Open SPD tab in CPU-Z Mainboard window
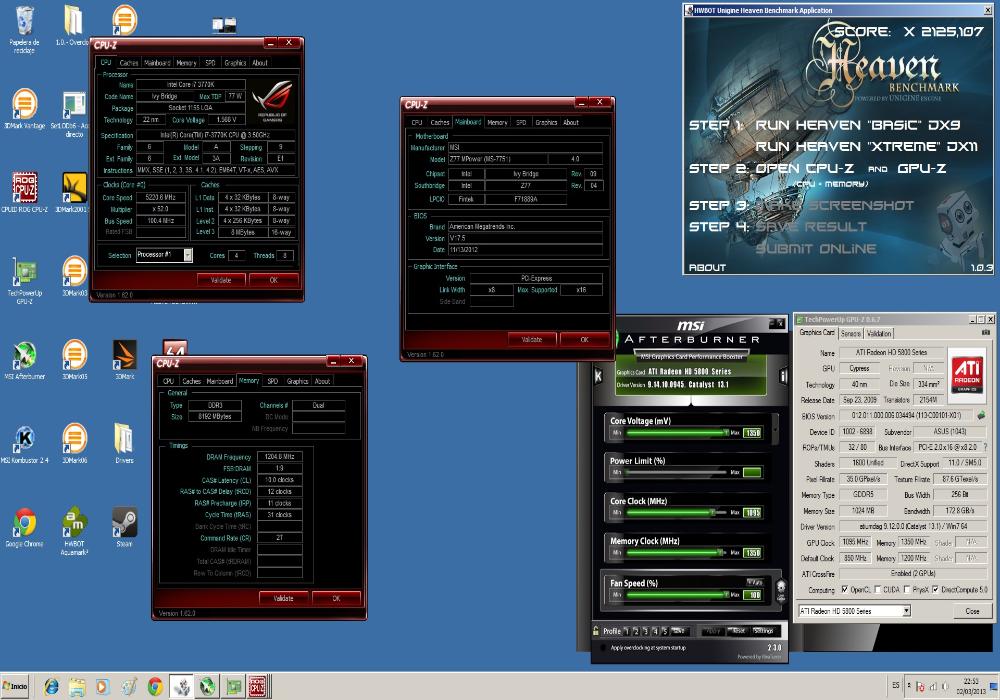Screen dimensions: 1000x700 point(521,122)
